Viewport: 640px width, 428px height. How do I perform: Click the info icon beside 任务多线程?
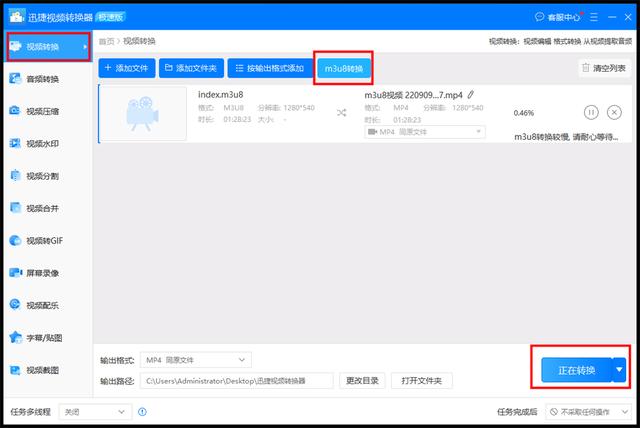coord(142,411)
